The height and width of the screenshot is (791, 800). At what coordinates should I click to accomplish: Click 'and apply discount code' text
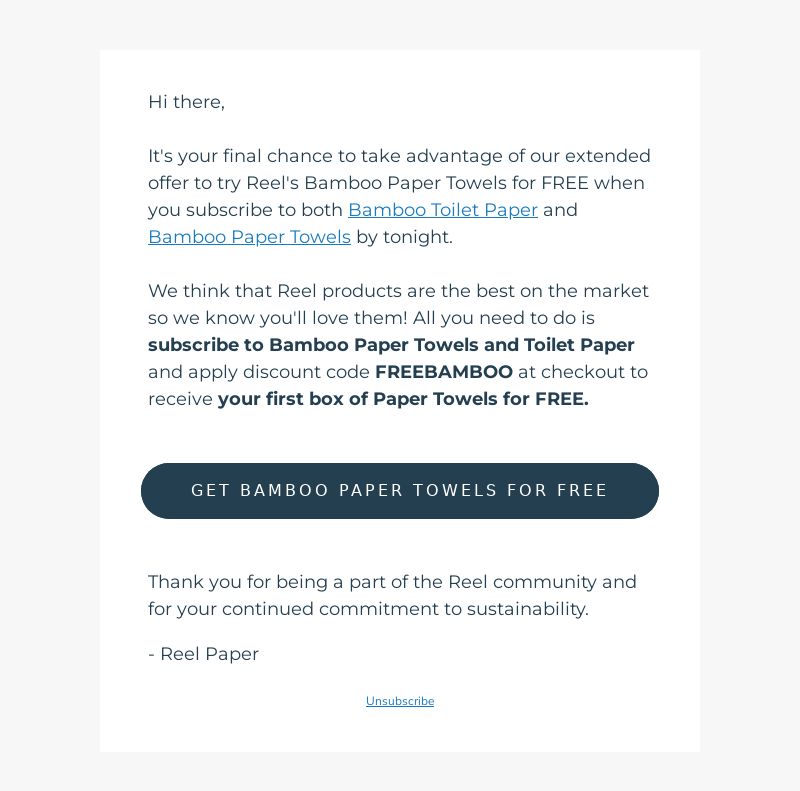259,372
